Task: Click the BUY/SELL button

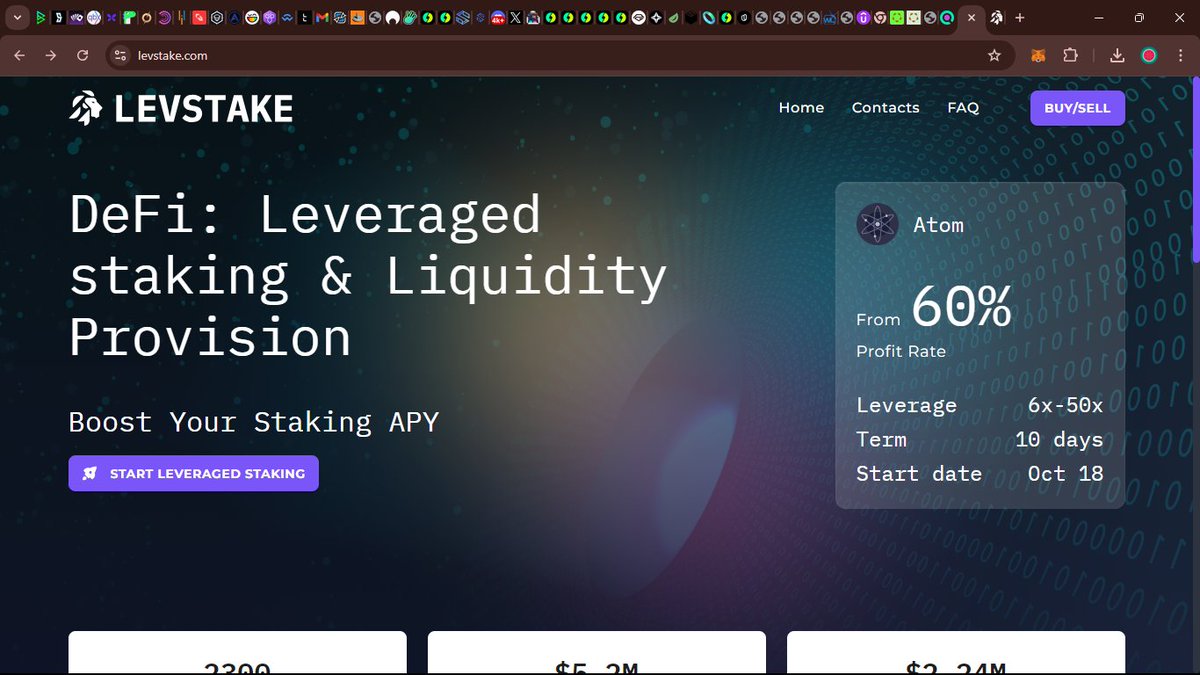Action: coord(1077,108)
